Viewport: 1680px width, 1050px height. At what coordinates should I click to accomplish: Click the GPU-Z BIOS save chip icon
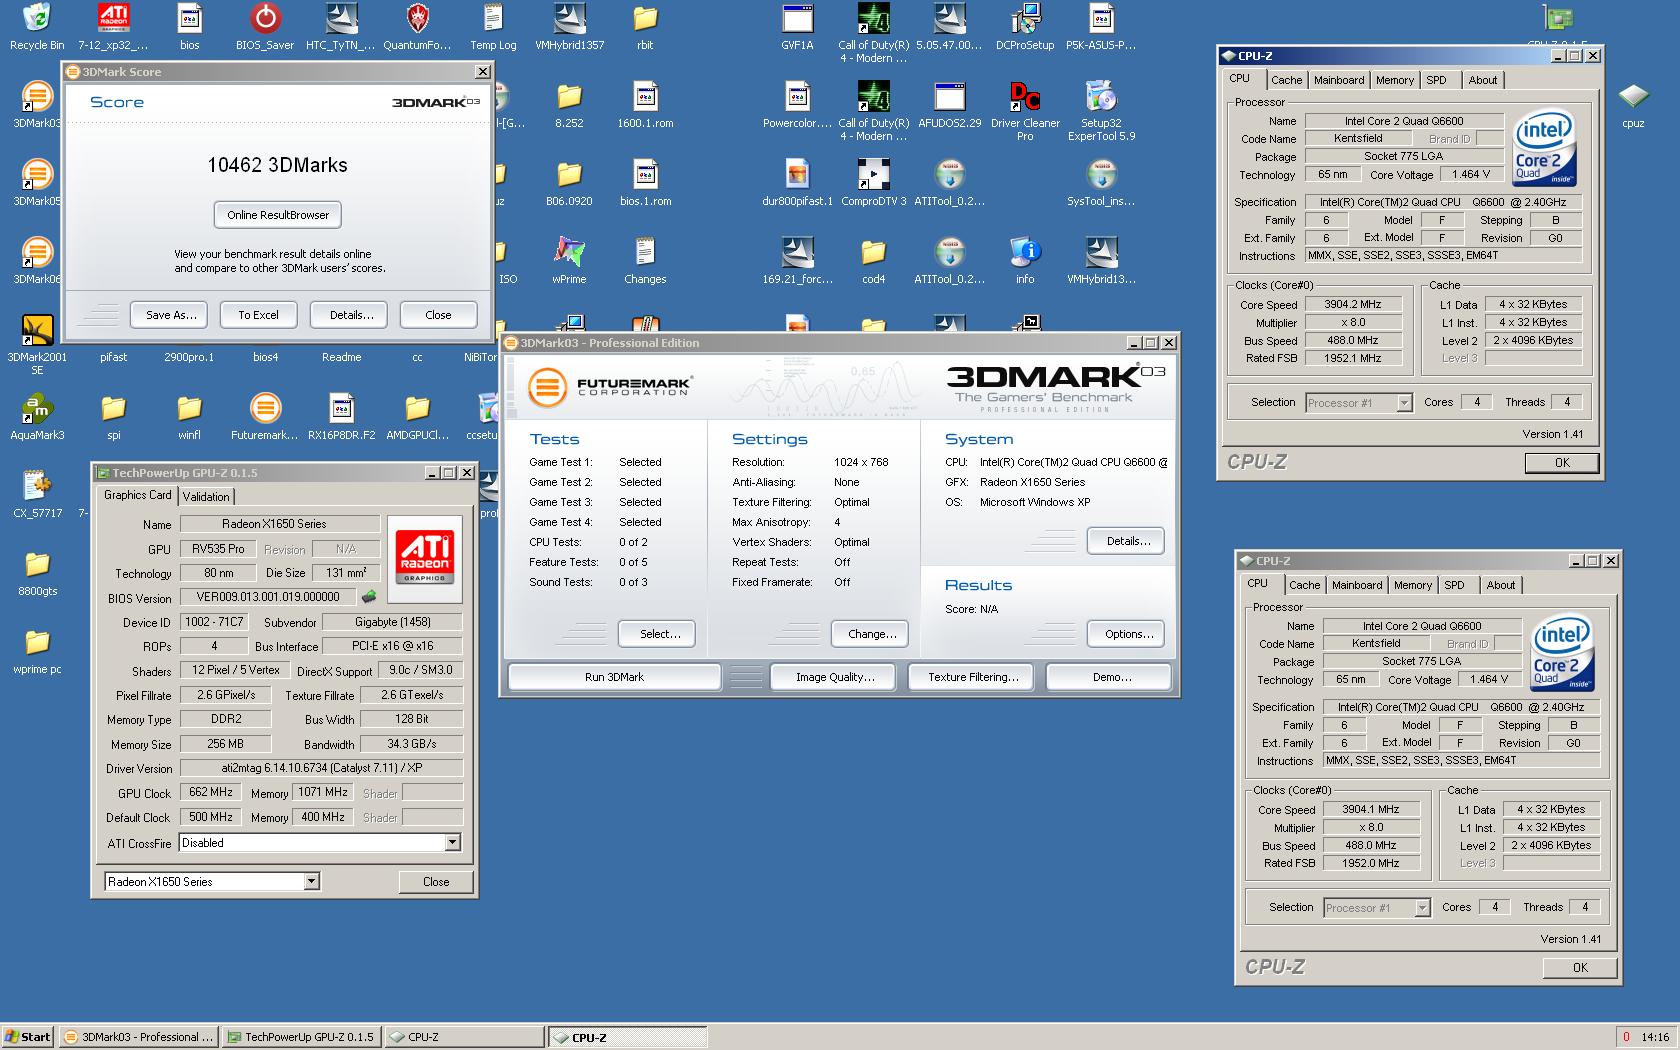click(369, 597)
